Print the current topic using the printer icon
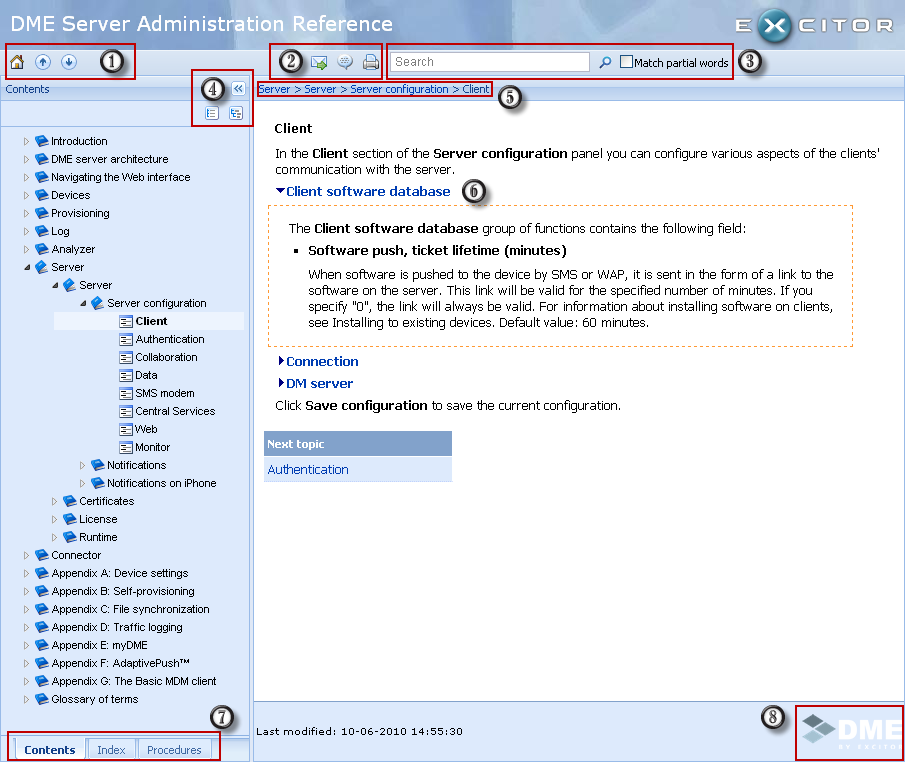 [x=371, y=63]
